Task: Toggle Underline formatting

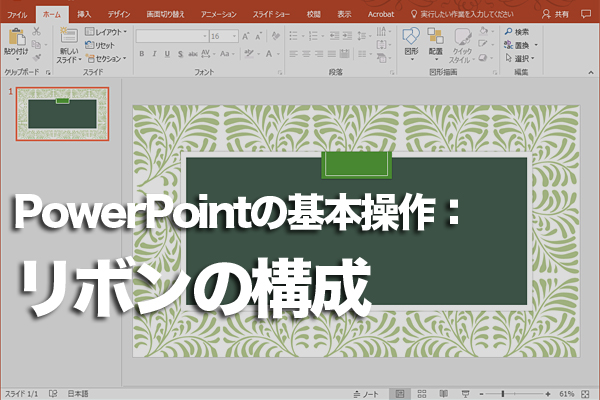Action: pyautogui.click(x=167, y=54)
